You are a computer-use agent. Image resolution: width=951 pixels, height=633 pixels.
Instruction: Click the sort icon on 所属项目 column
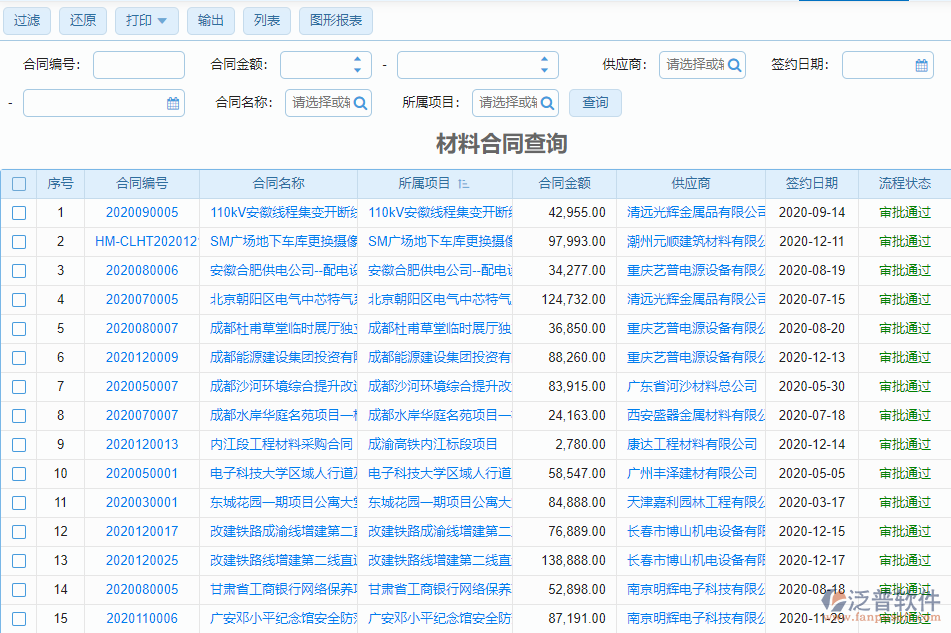pyautogui.click(x=461, y=183)
